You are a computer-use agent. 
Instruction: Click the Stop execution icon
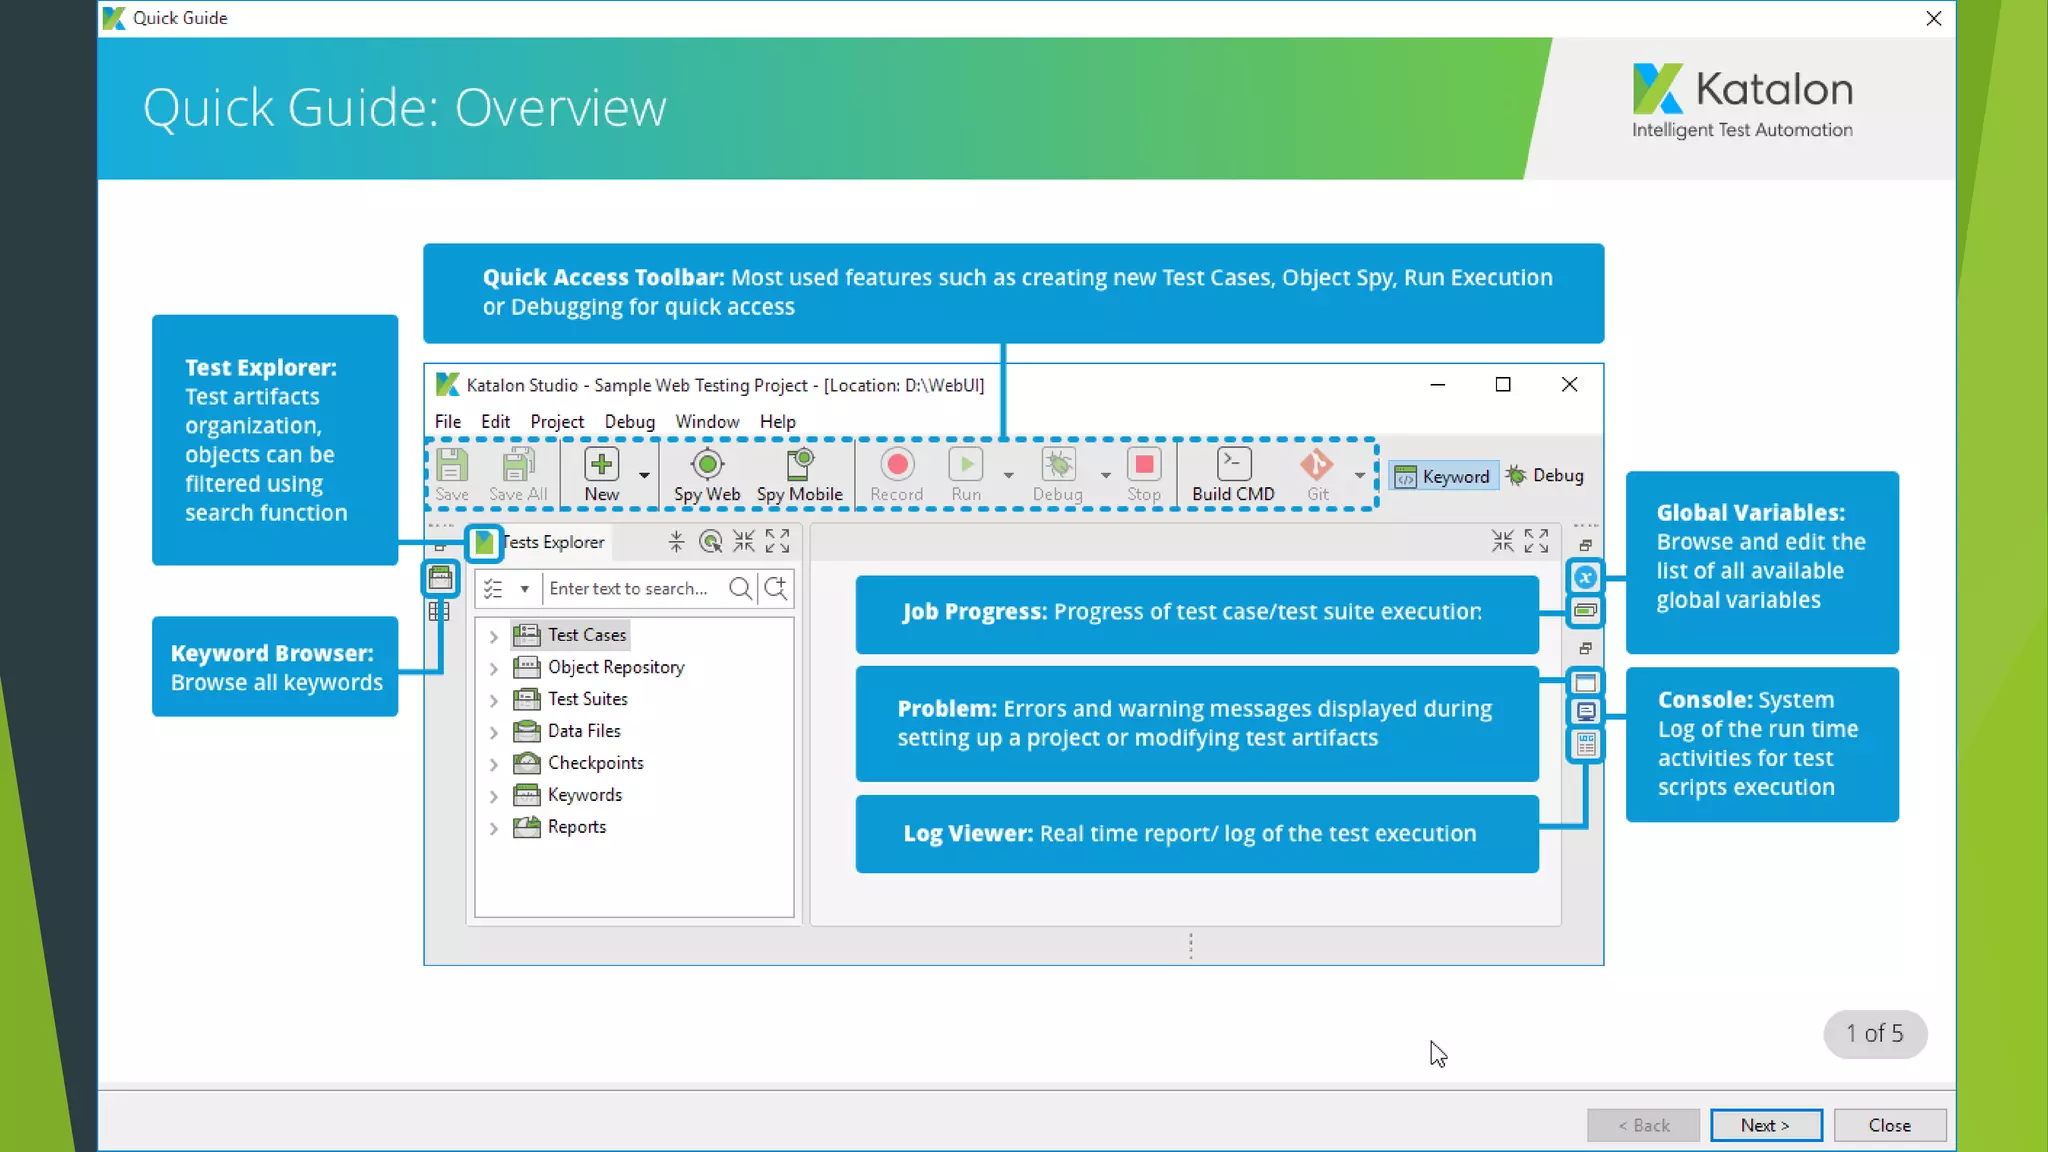[x=1144, y=465]
